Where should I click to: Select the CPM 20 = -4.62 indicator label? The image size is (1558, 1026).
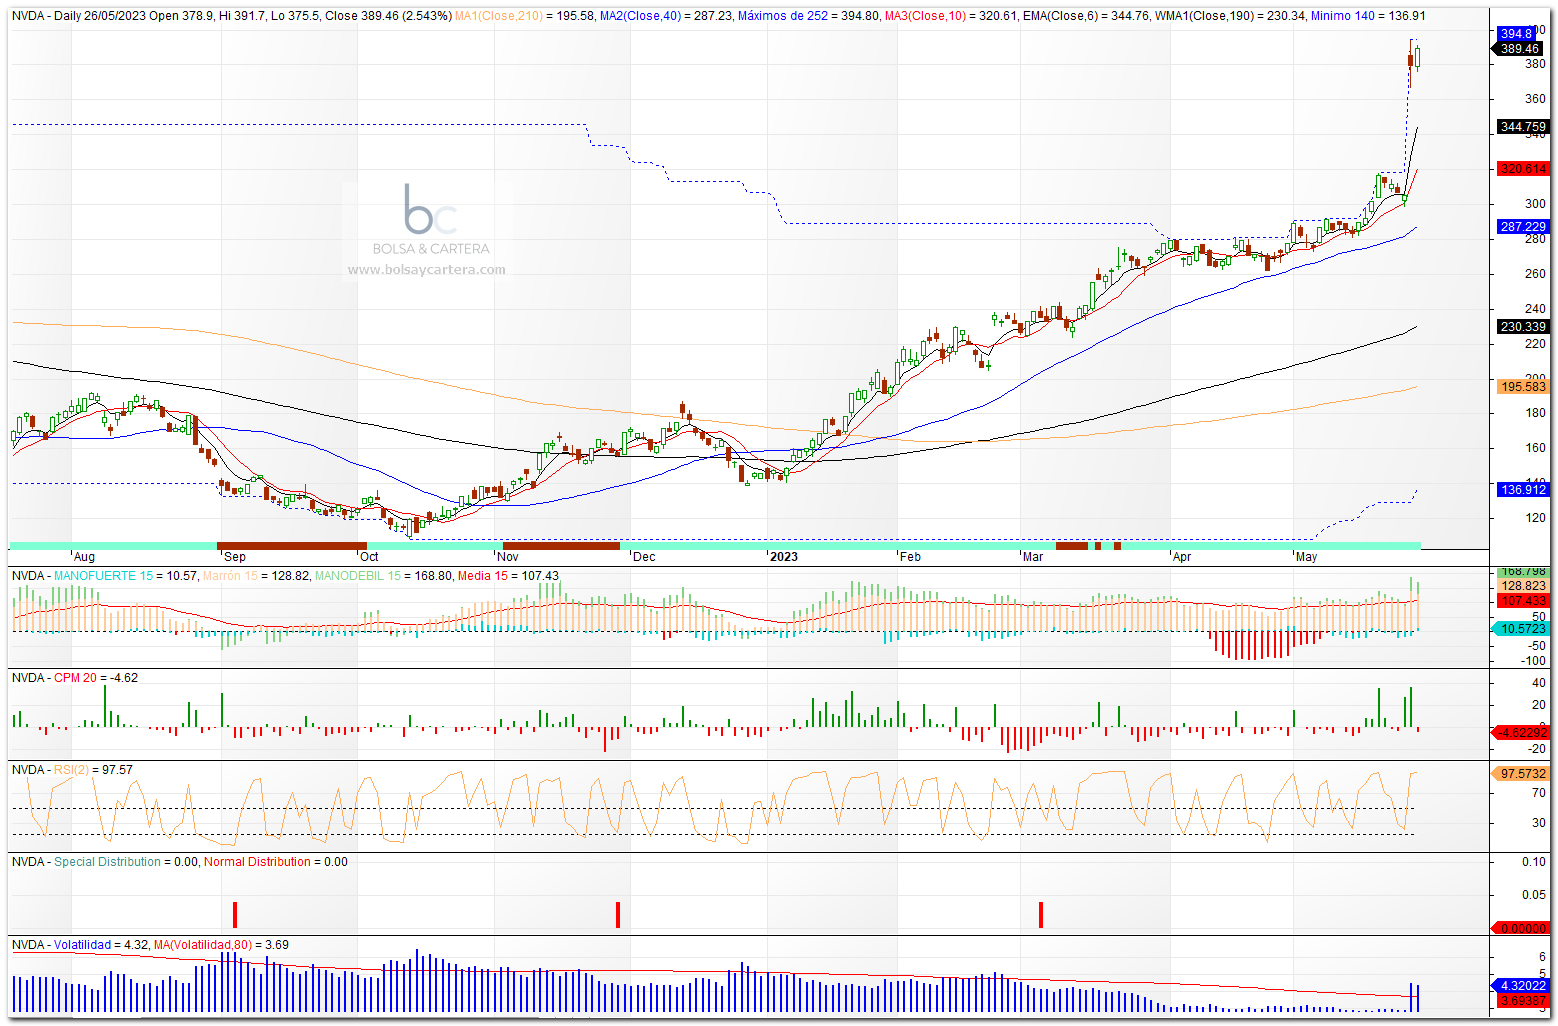[96, 678]
